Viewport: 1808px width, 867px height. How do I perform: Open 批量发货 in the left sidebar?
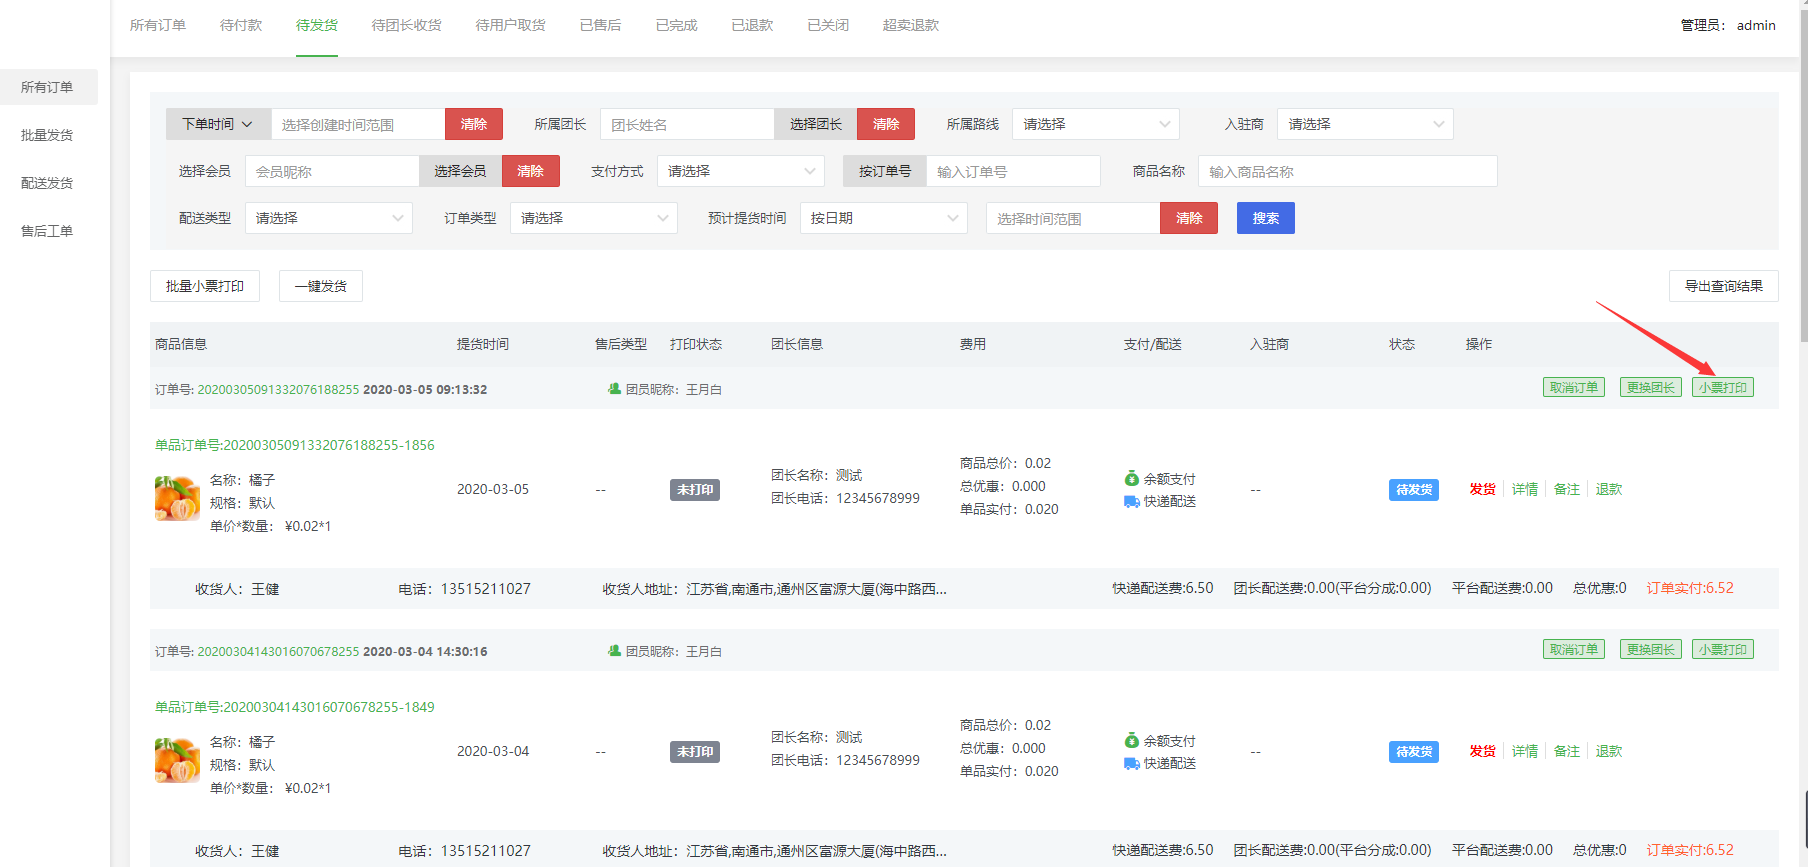47,135
